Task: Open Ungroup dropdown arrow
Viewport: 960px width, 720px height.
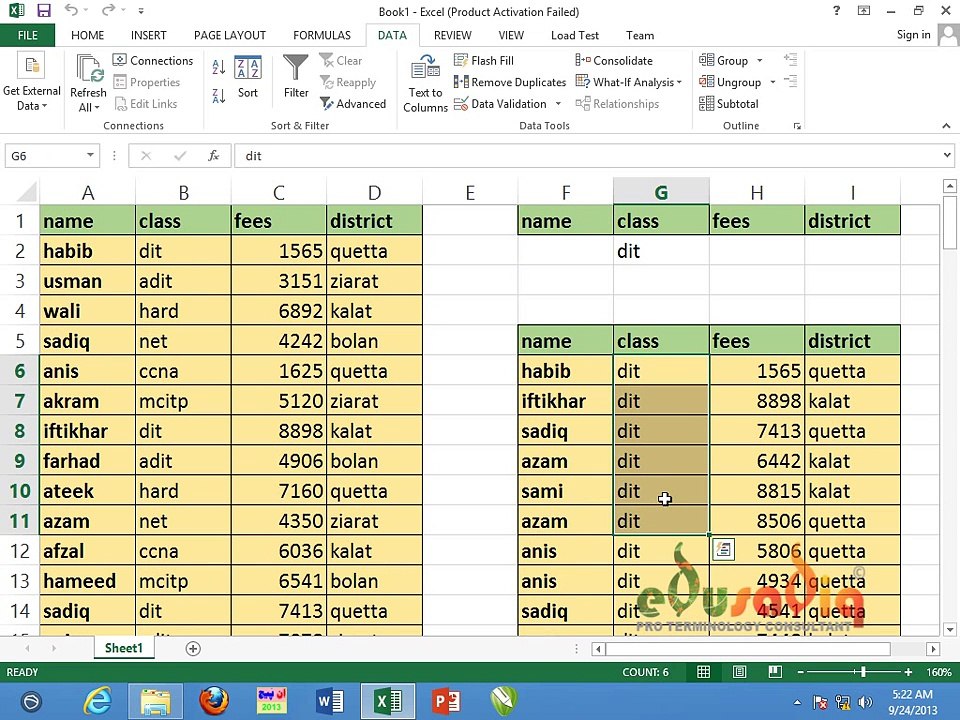Action: point(773,82)
